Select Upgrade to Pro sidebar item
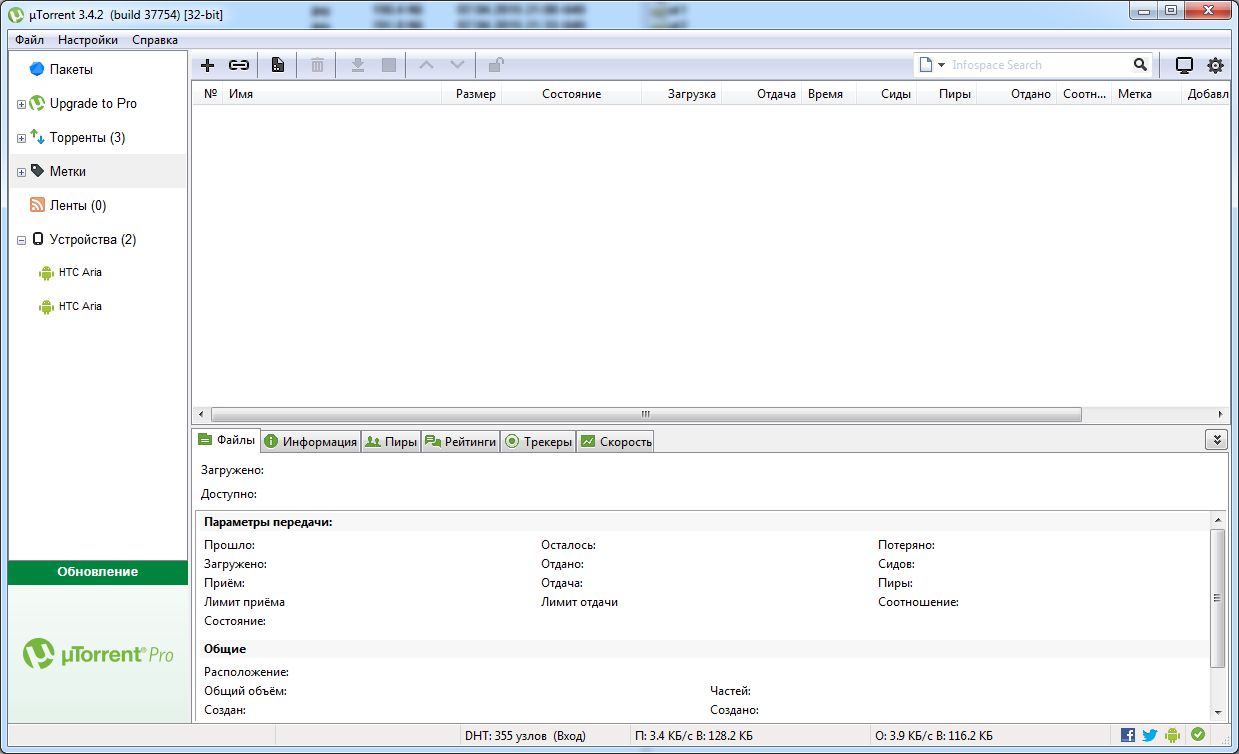Viewport: 1239px width, 754px height. [98, 103]
